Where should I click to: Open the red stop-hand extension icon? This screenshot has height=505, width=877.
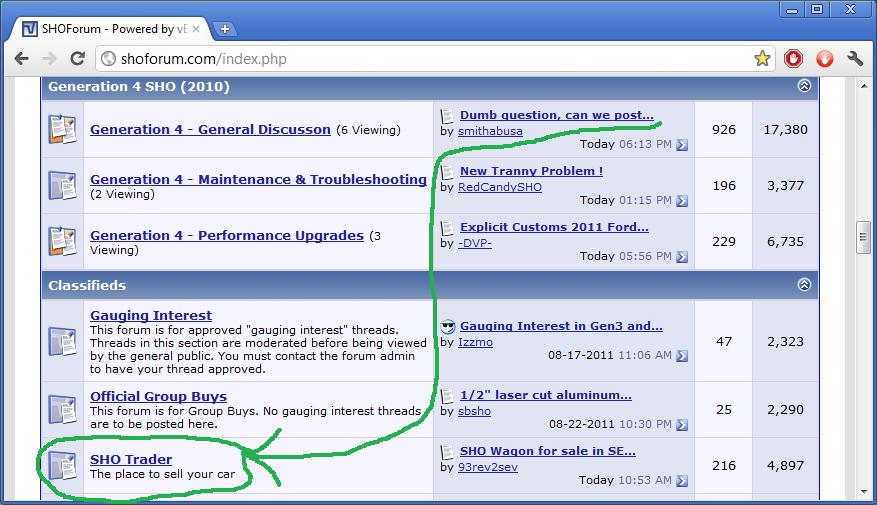click(x=793, y=58)
